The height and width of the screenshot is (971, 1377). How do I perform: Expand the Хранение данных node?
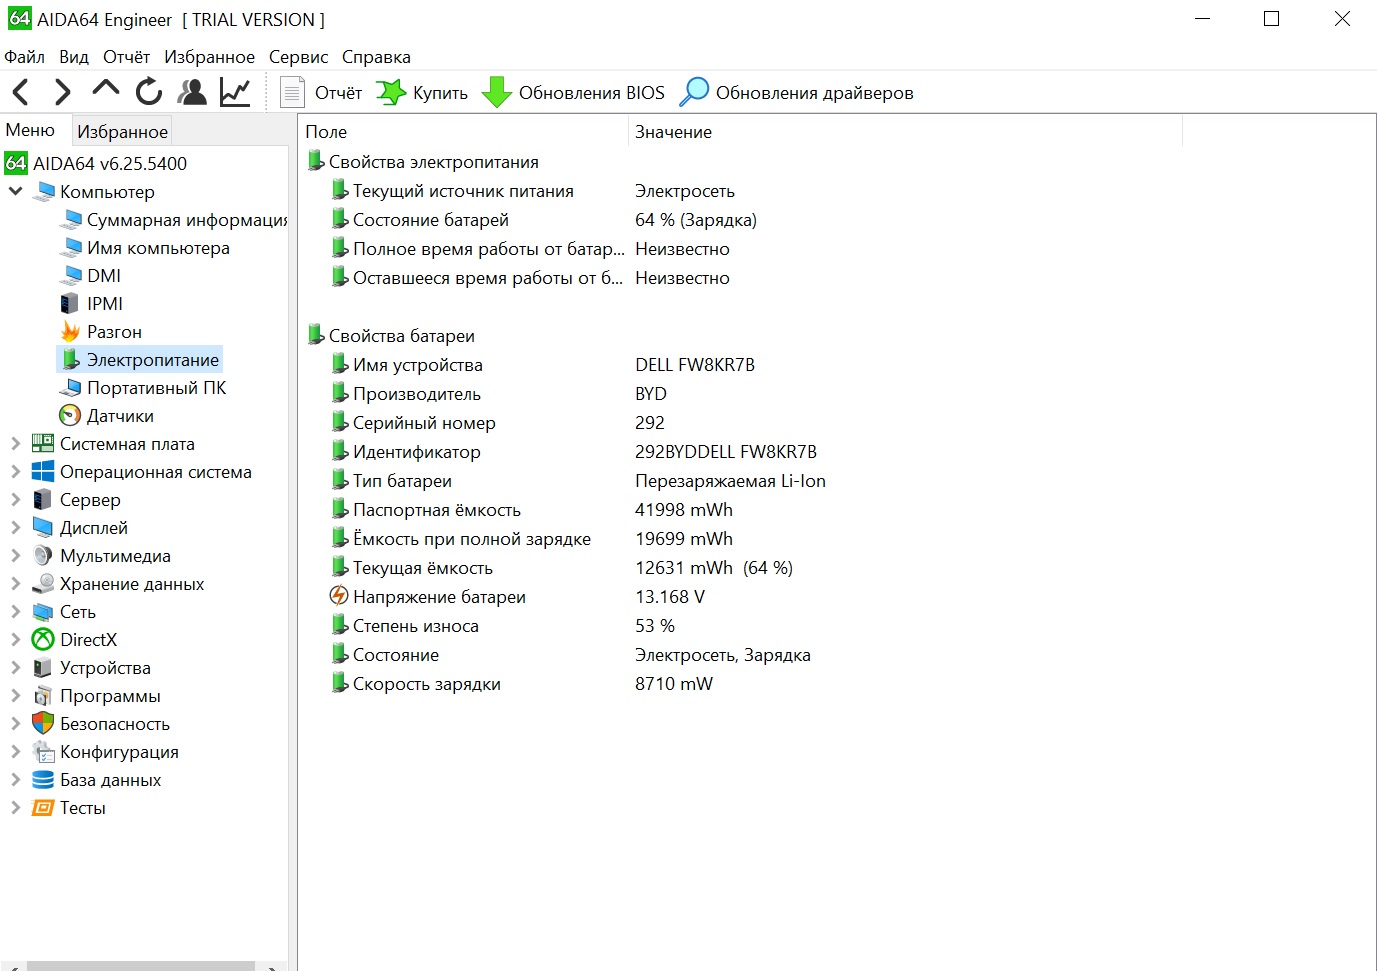15,583
